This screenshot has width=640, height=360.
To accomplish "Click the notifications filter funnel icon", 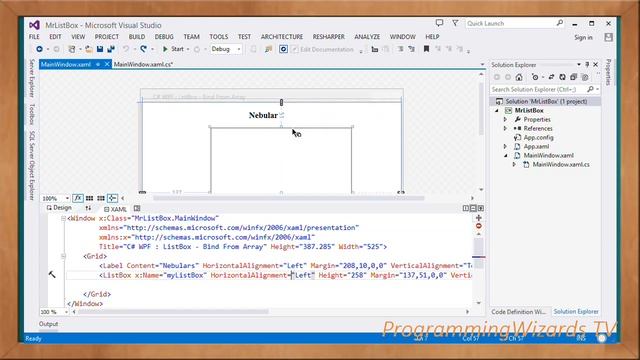I will click(455, 23).
